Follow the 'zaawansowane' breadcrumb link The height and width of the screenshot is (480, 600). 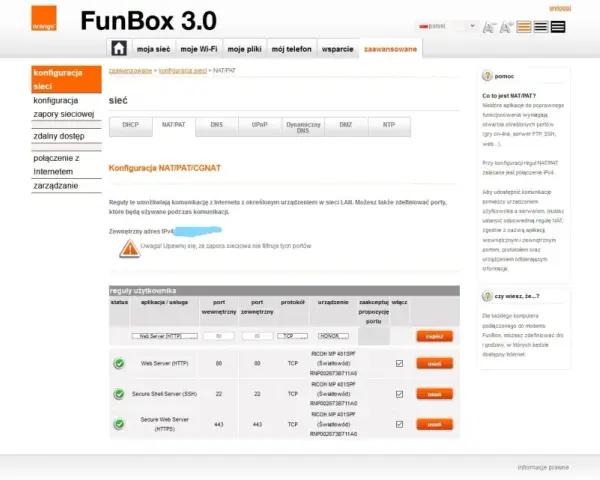pos(130,70)
